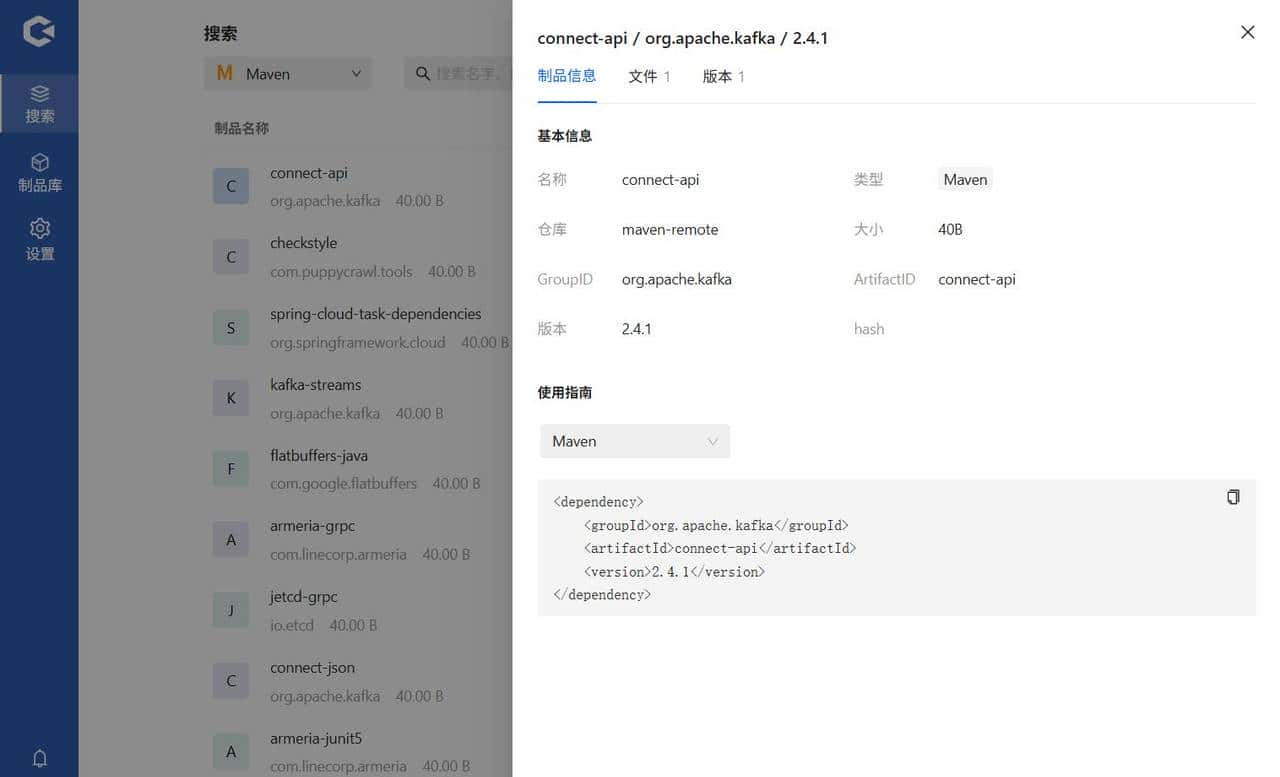Open the connect-api artifact
The image size is (1280, 777).
[309, 173]
